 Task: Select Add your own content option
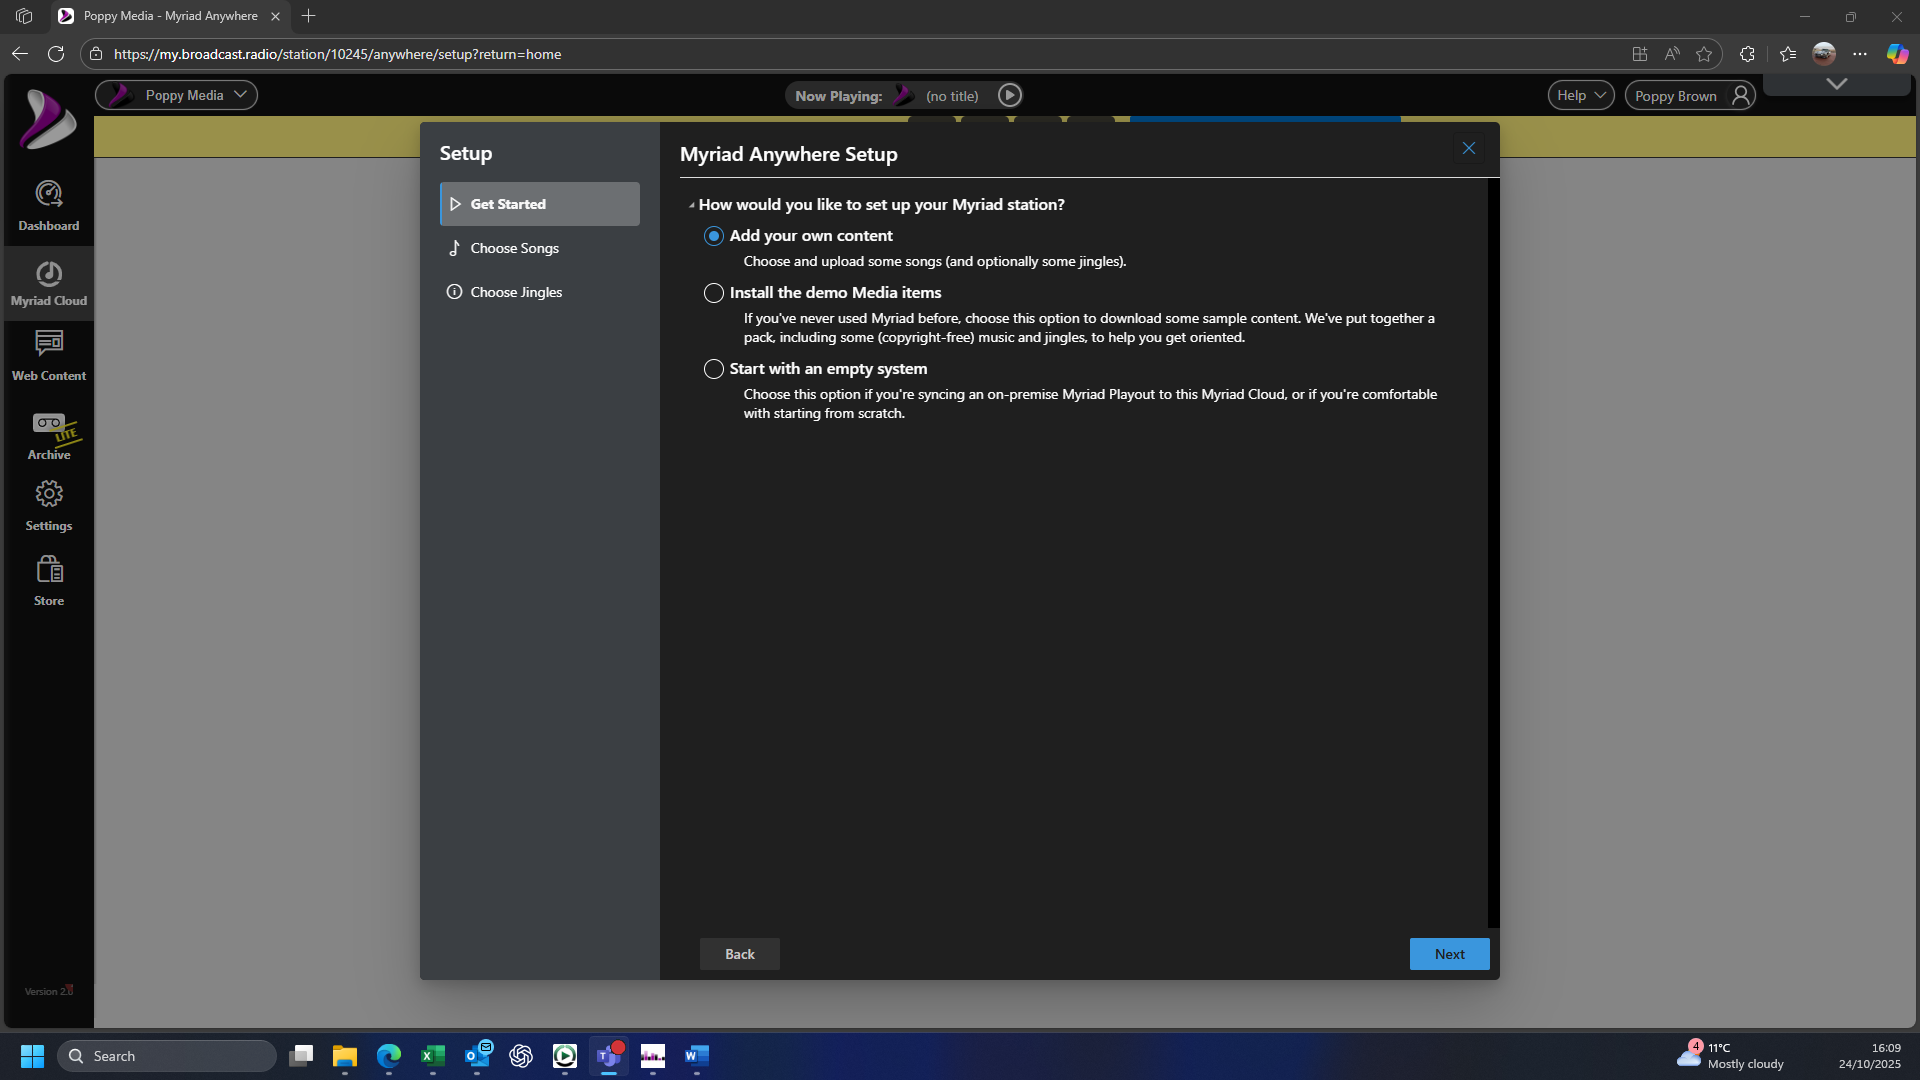pos(713,236)
